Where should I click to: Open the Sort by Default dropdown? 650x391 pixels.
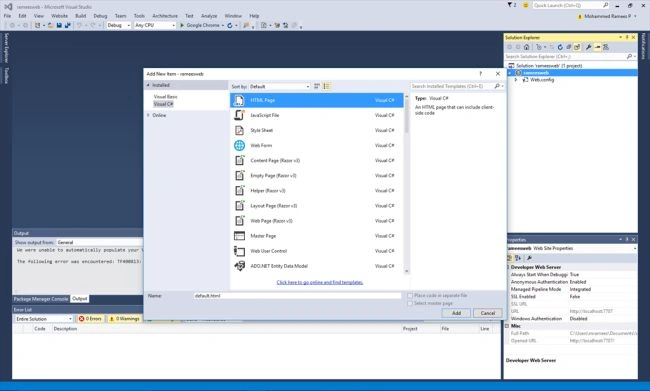click(x=279, y=86)
